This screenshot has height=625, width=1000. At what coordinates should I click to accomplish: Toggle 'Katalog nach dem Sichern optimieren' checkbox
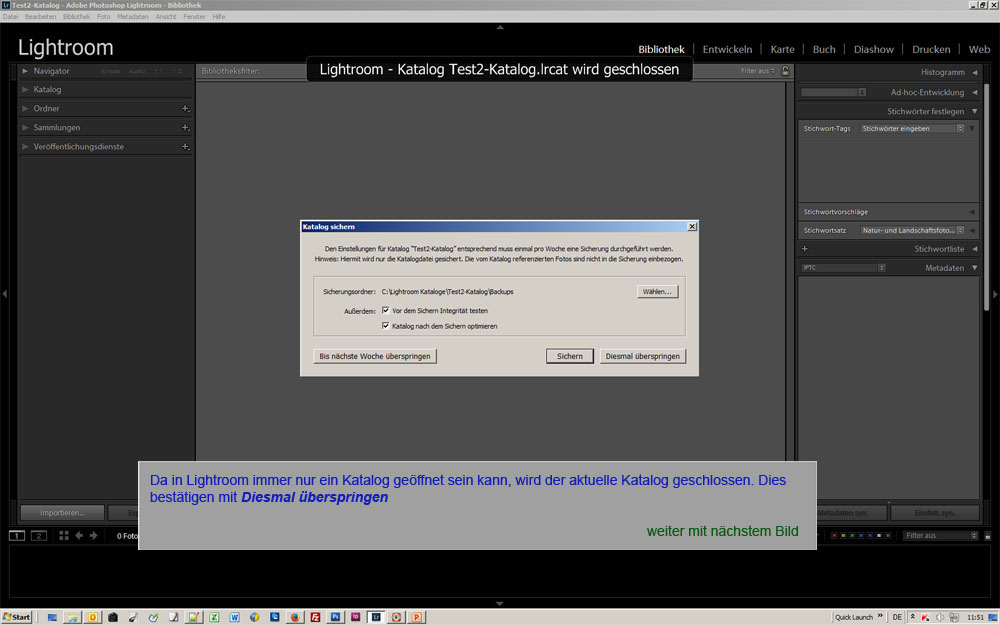point(386,326)
